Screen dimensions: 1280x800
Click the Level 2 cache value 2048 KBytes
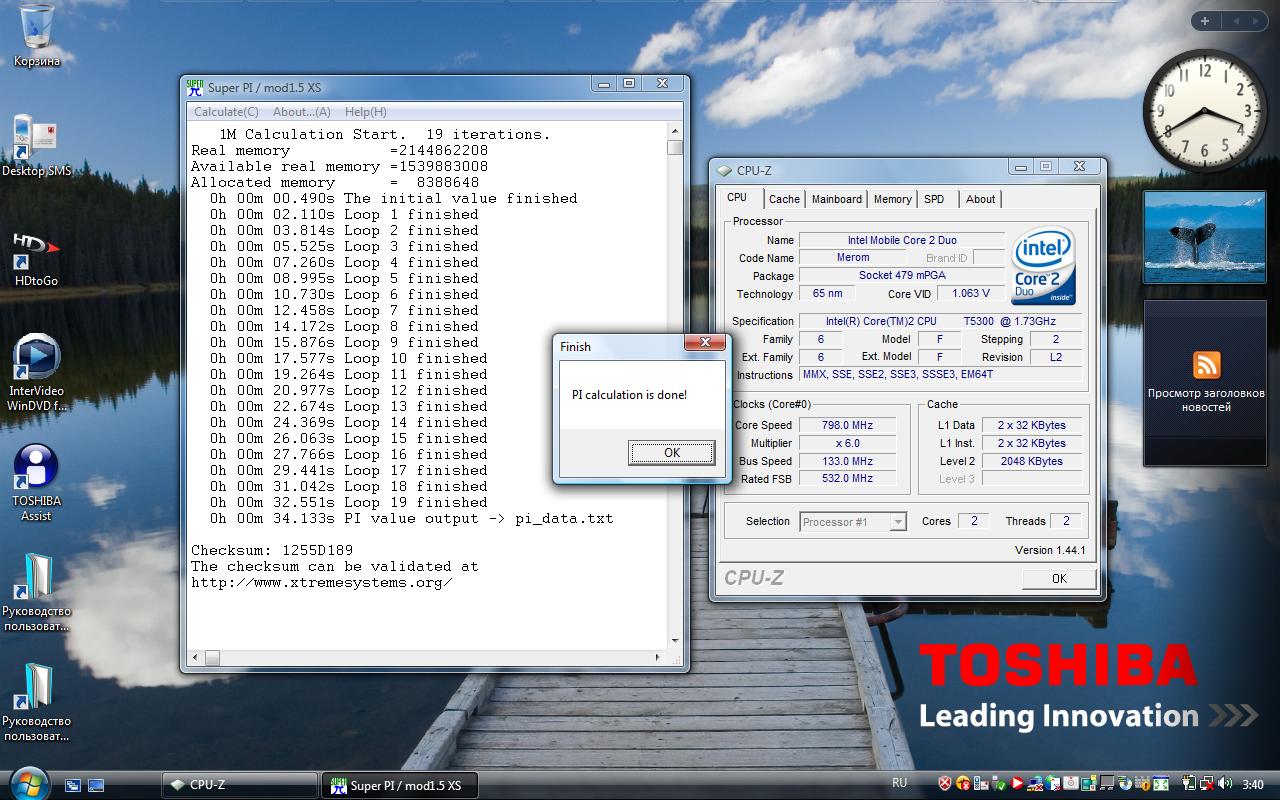point(1032,461)
